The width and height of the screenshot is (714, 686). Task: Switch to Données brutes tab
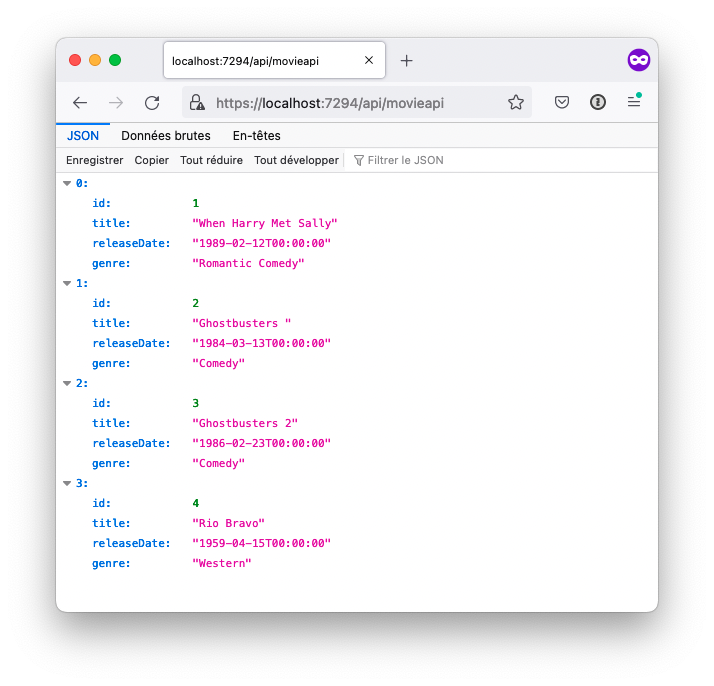click(x=166, y=136)
